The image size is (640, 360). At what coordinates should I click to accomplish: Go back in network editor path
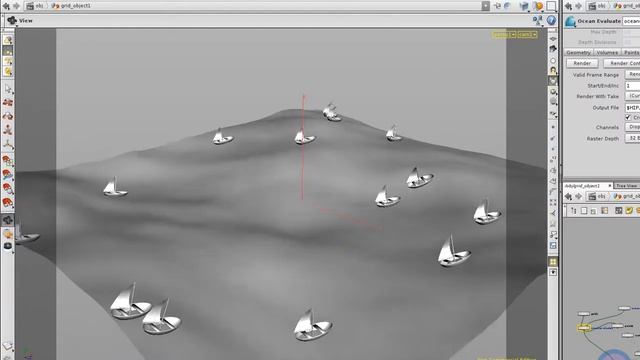[569, 196]
